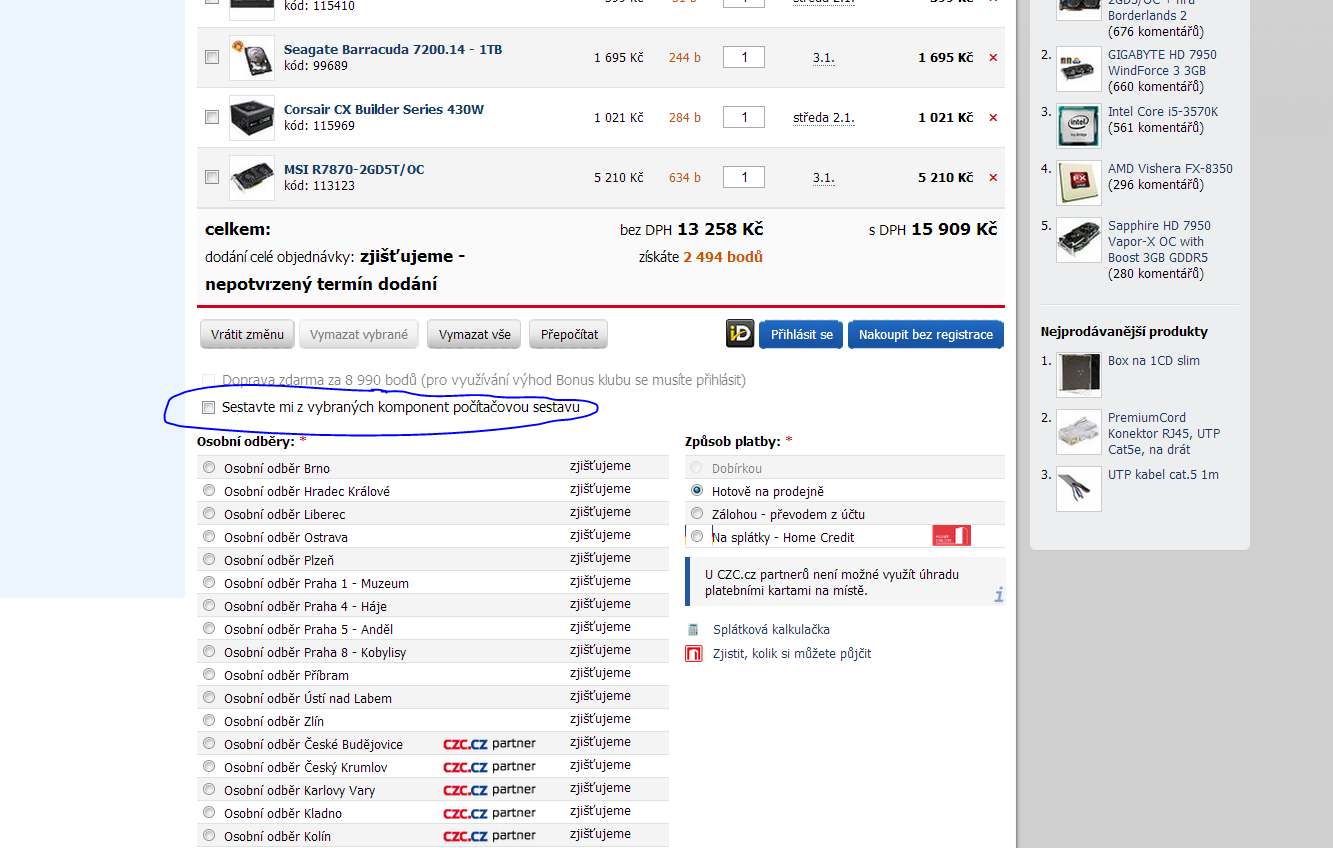Click the info icon in partner notice
Viewport: 1333px width, 848px height.
tap(998, 596)
